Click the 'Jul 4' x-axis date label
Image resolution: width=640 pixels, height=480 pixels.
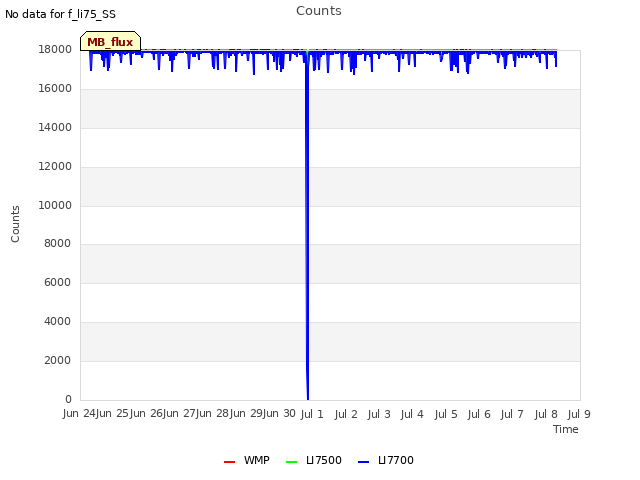coord(412,414)
